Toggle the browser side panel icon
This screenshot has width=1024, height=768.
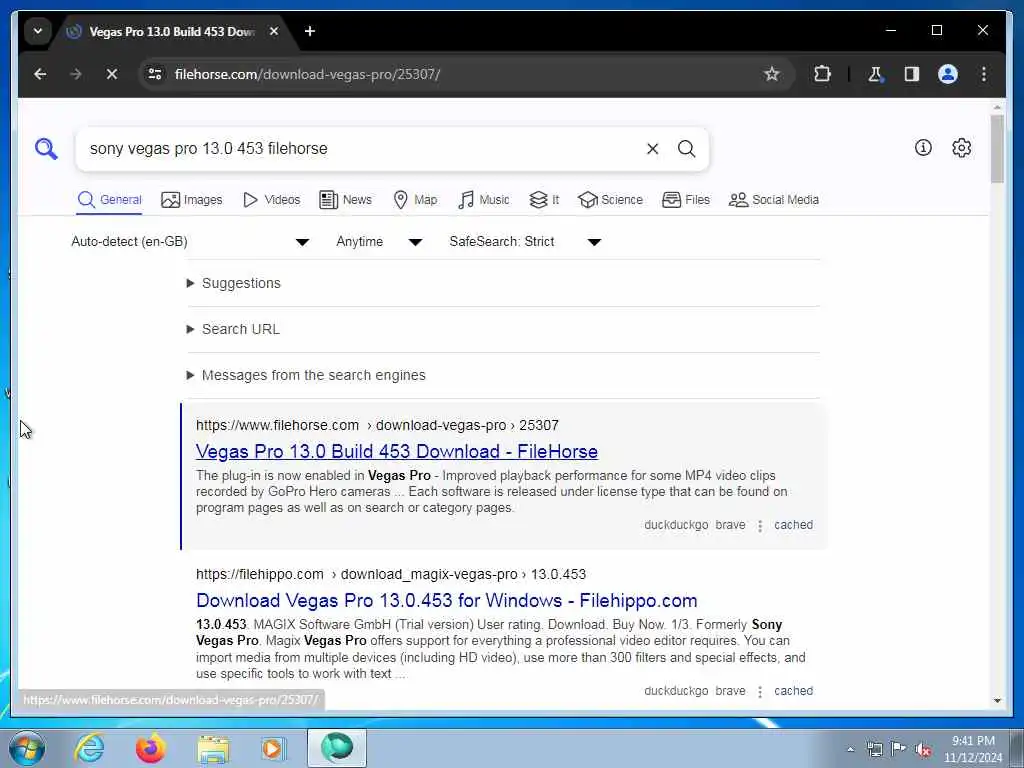pos(912,74)
